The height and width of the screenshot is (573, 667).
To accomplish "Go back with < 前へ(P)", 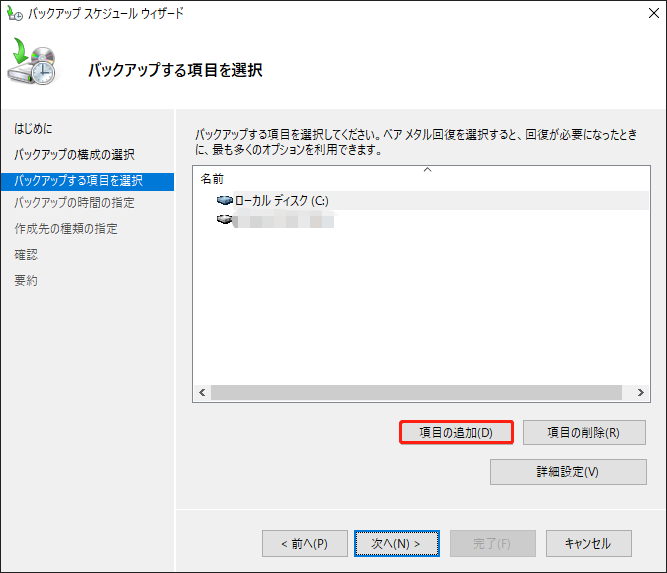I will pyautogui.click(x=305, y=543).
